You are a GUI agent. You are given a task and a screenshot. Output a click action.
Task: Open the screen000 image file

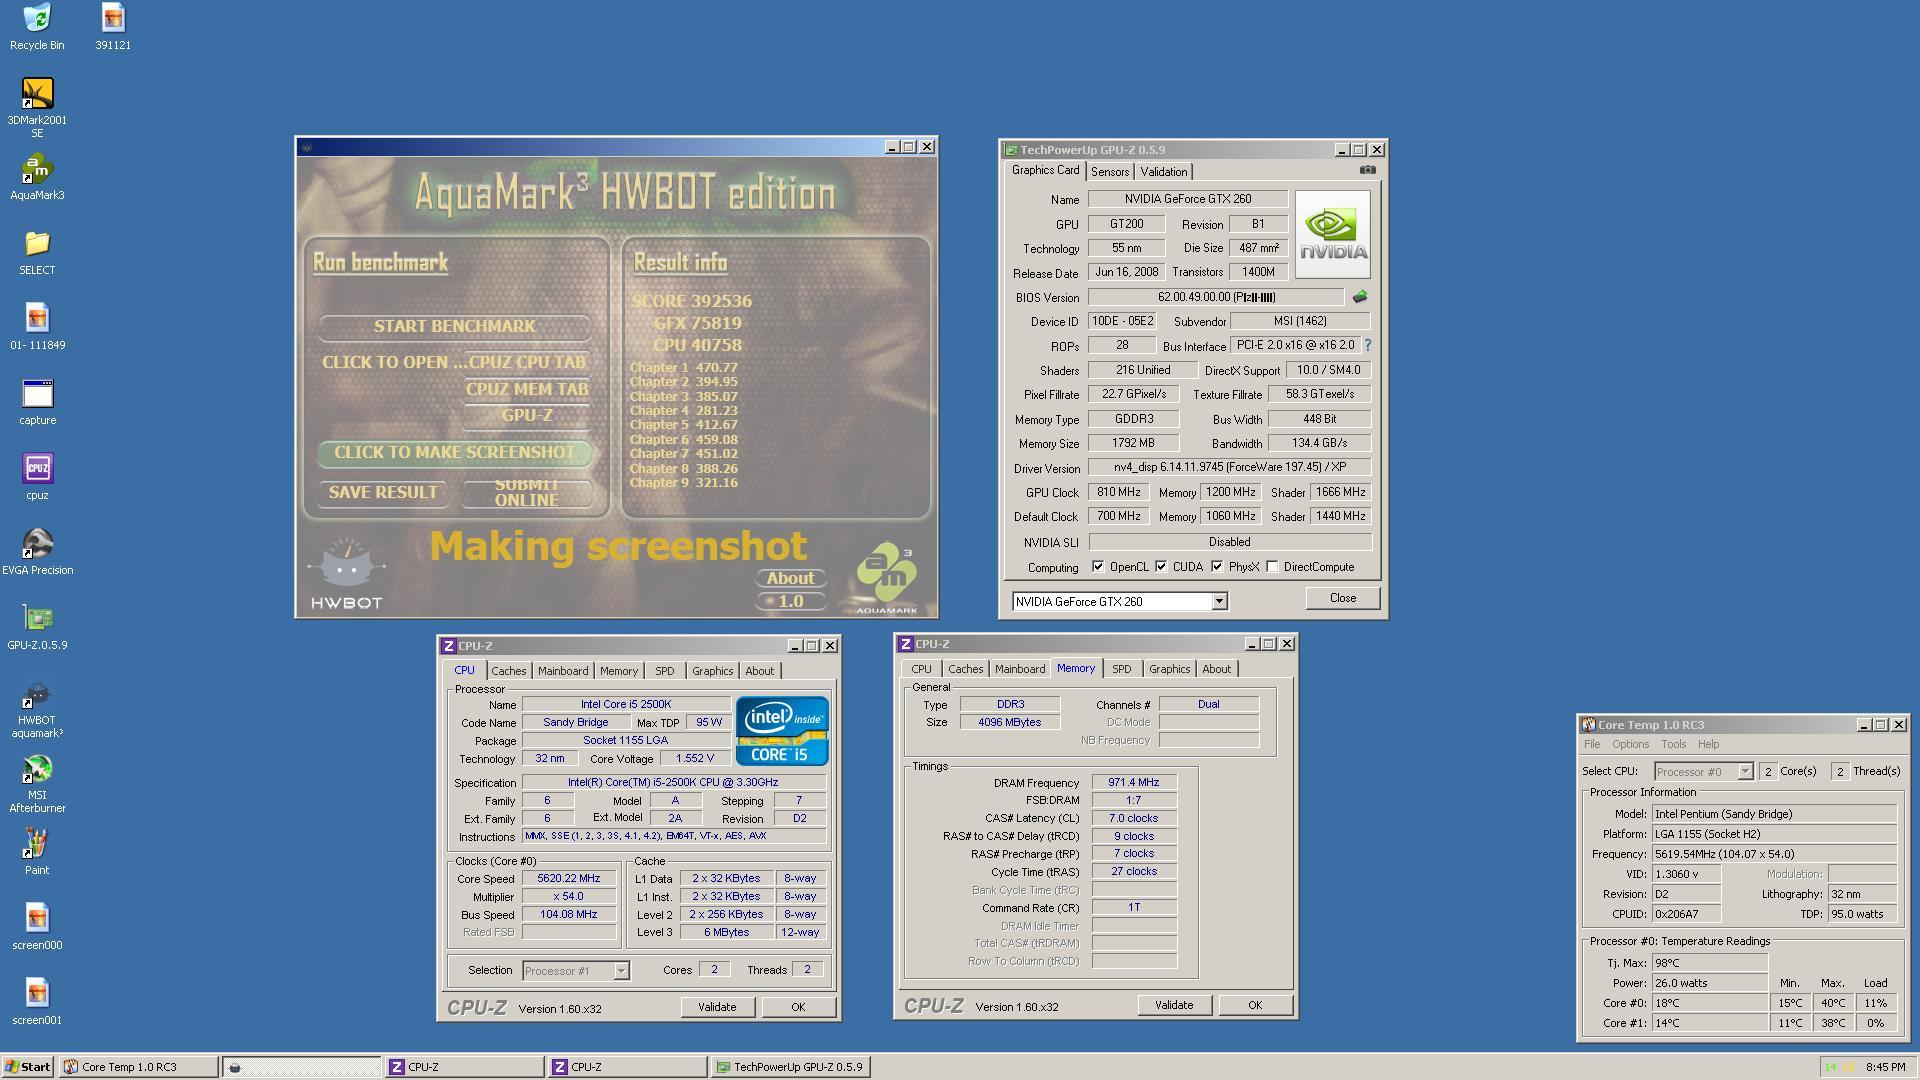(x=37, y=927)
